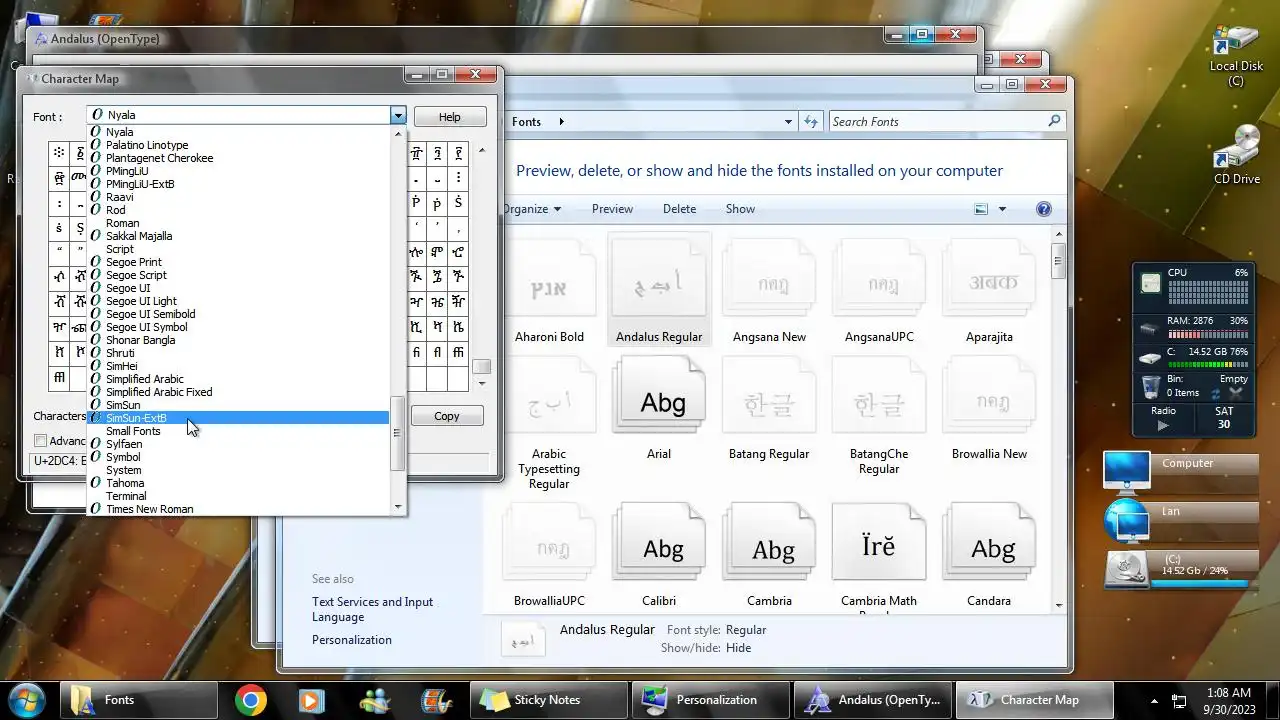Open the Personalization link under See also

point(352,640)
